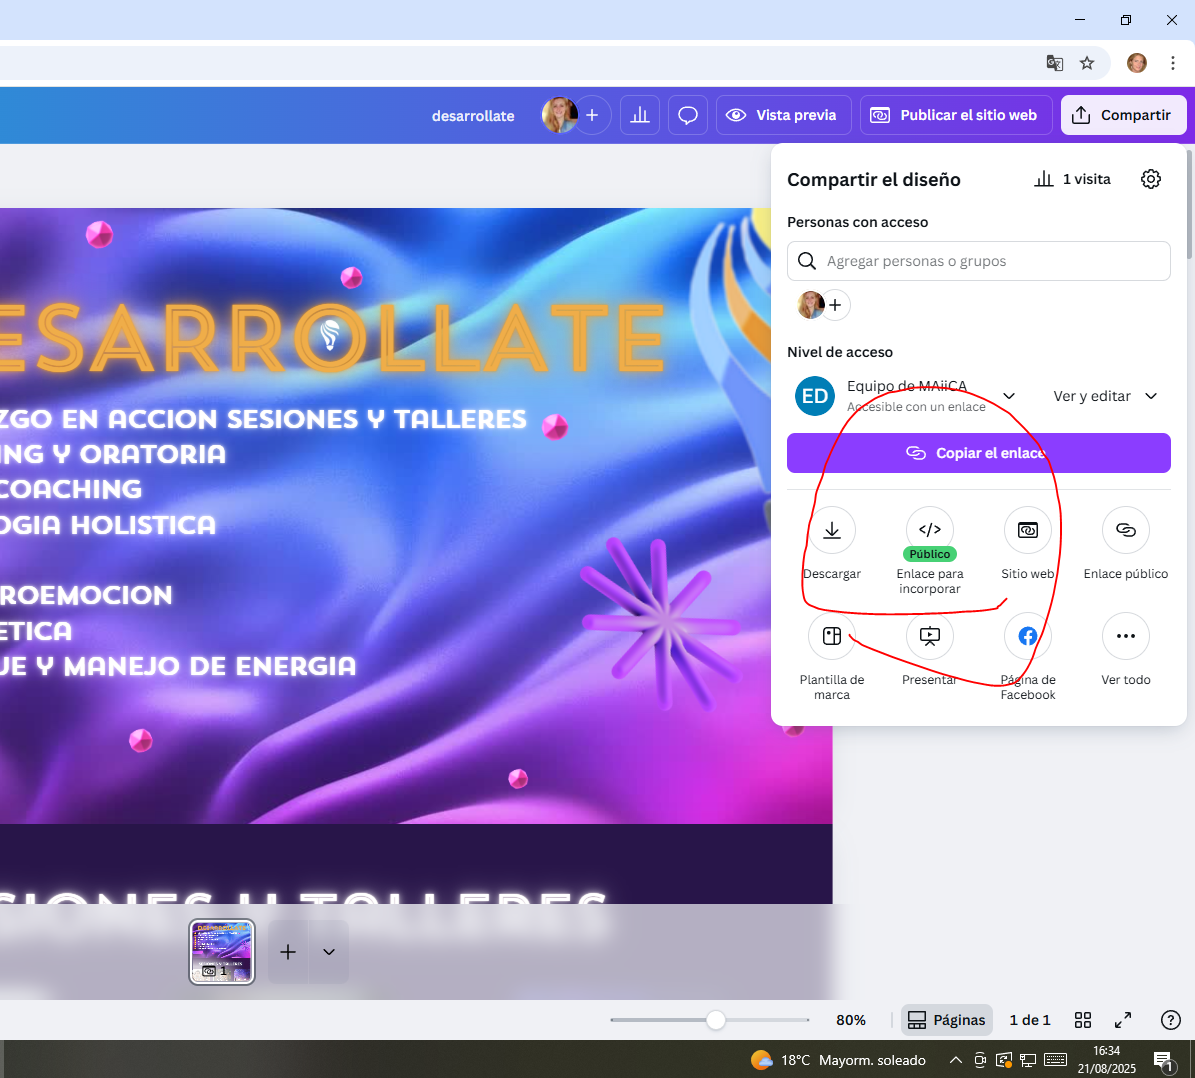
Task: Click the Agregar personas o grupos field
Action: click(x=978, y=261)
